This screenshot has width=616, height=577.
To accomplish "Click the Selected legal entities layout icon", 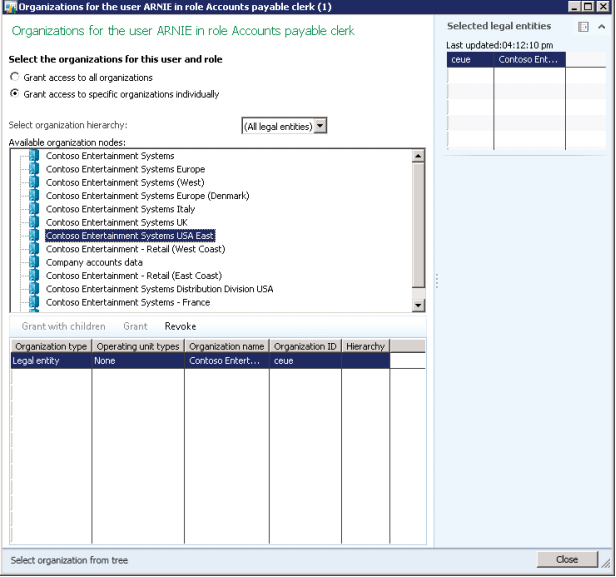I will 583,27.
